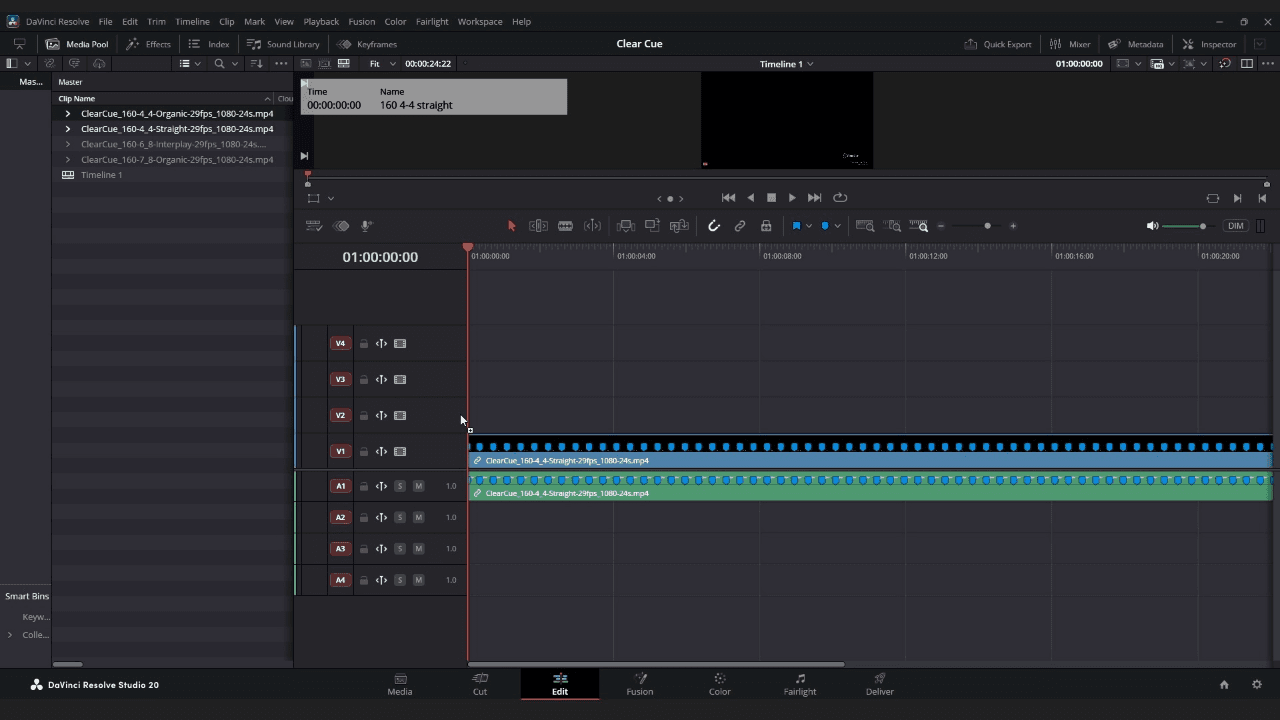Viewport: 1280px width, 720px height.
Task: Activate the normal Selection mode arrow
Action: coord(512,225)
